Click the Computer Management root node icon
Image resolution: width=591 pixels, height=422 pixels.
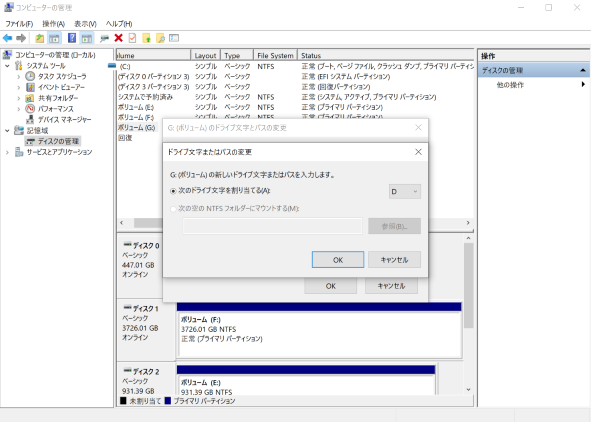7,55
